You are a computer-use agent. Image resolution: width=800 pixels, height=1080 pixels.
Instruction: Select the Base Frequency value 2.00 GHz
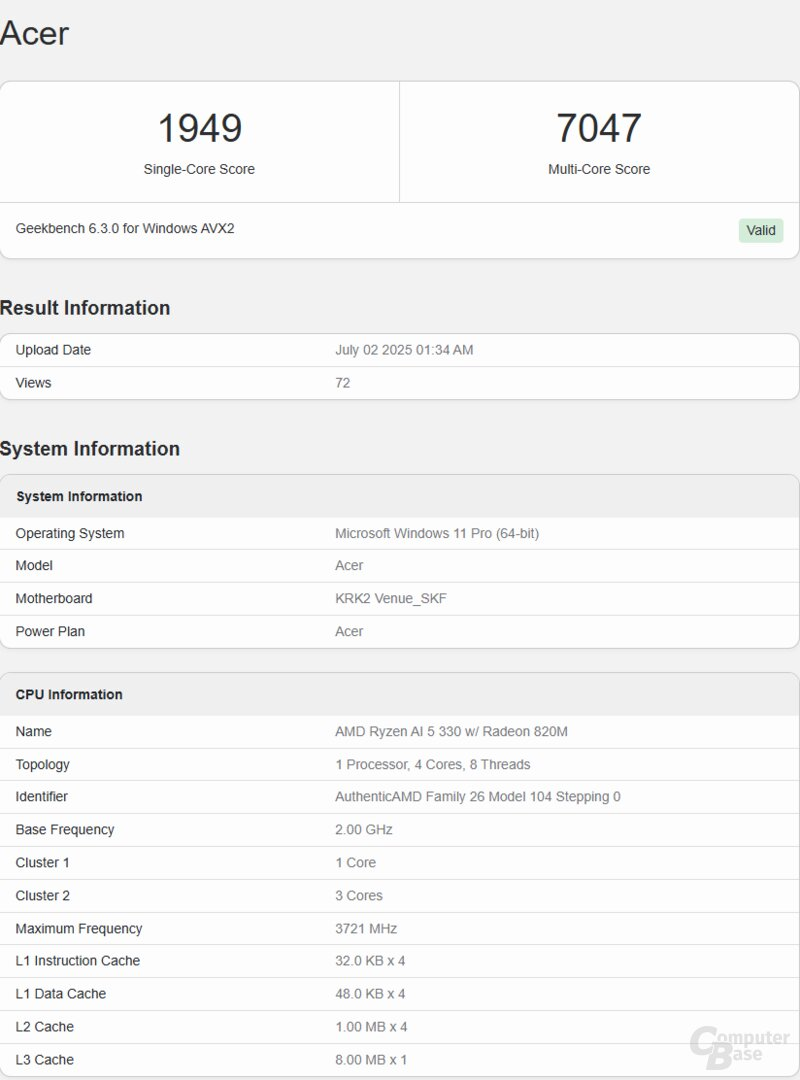point(364,829)
